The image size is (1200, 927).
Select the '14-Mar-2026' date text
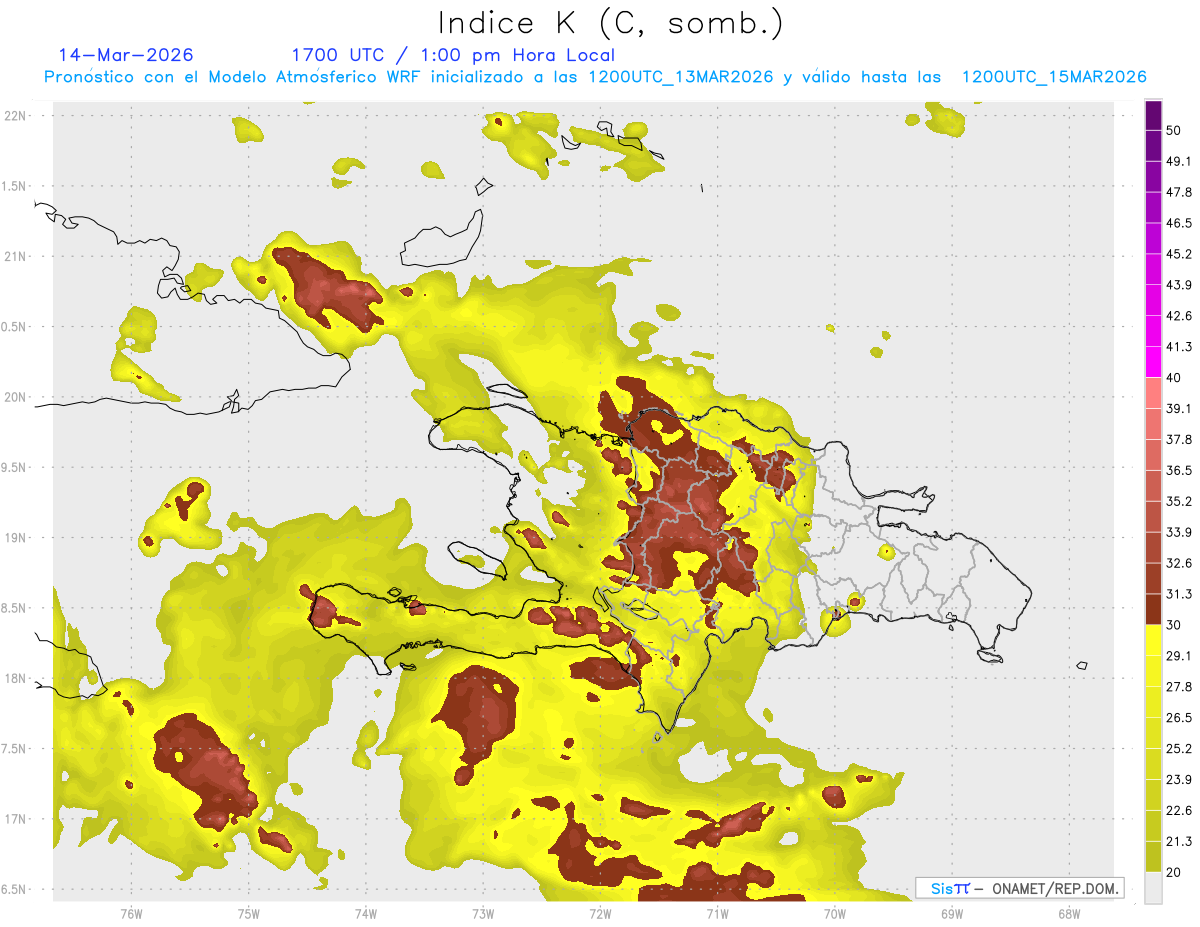[126, 55]
